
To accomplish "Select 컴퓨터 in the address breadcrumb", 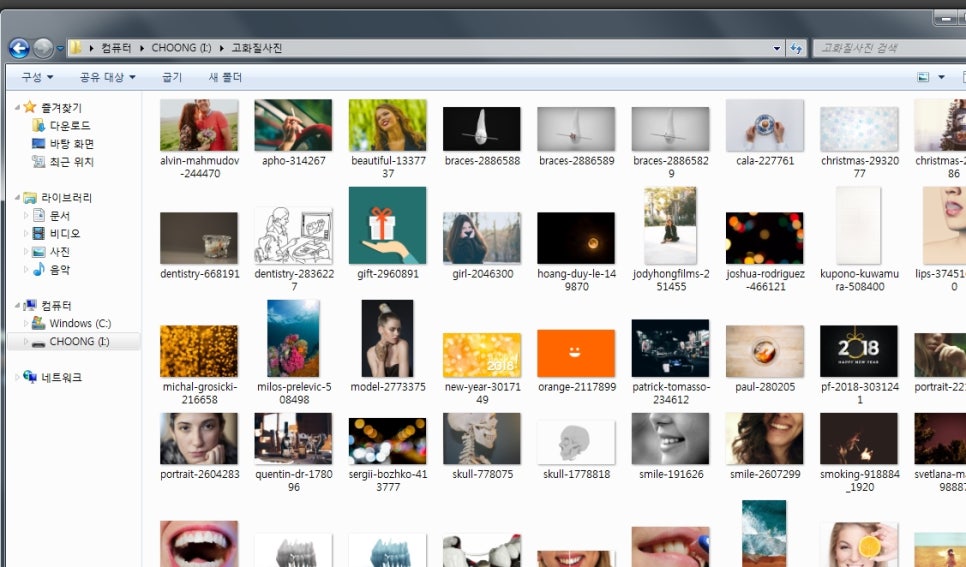I will coord(116,48).
